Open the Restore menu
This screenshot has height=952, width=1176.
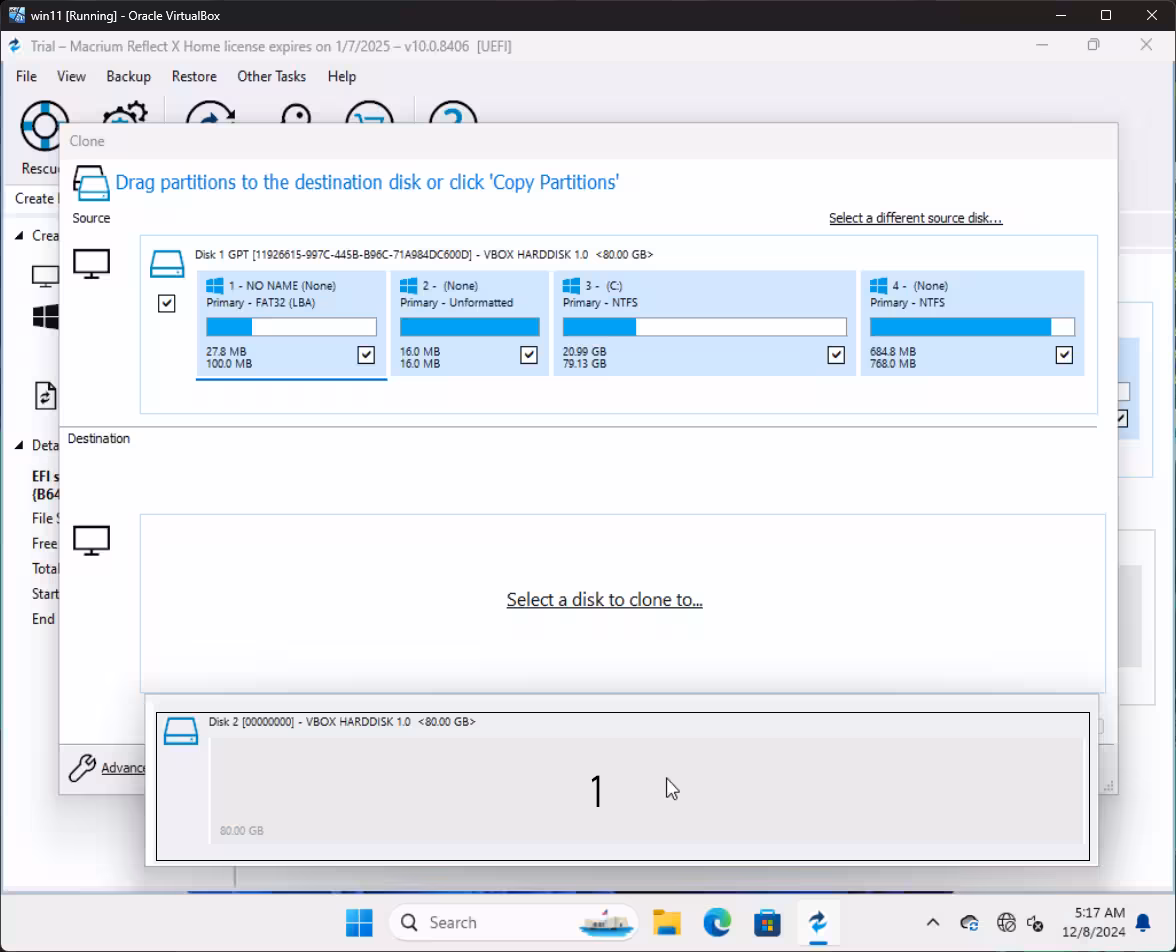tap(194, 77)
